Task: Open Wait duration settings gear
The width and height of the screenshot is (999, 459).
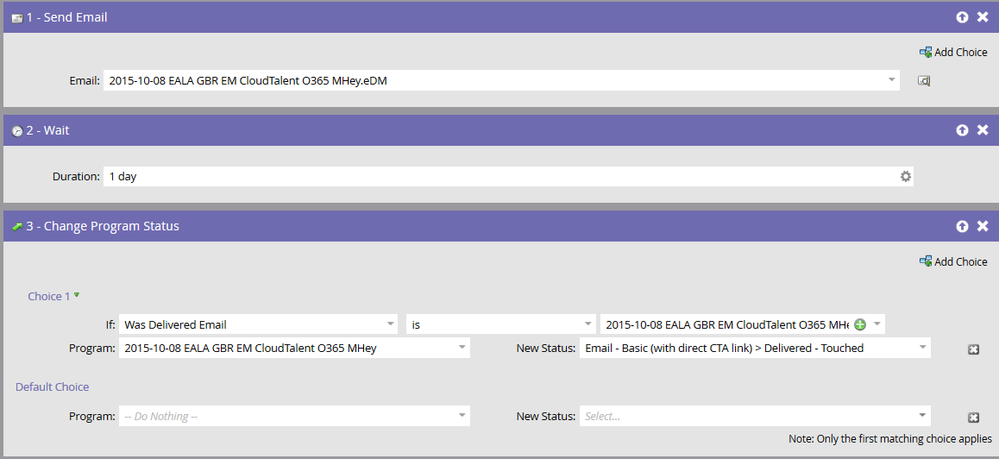Action: 905,176
